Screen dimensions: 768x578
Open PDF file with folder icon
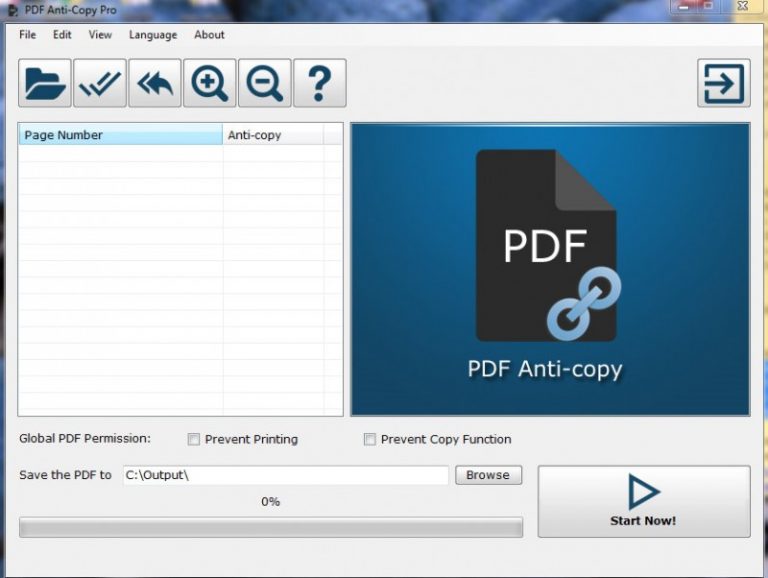[45, 83]
